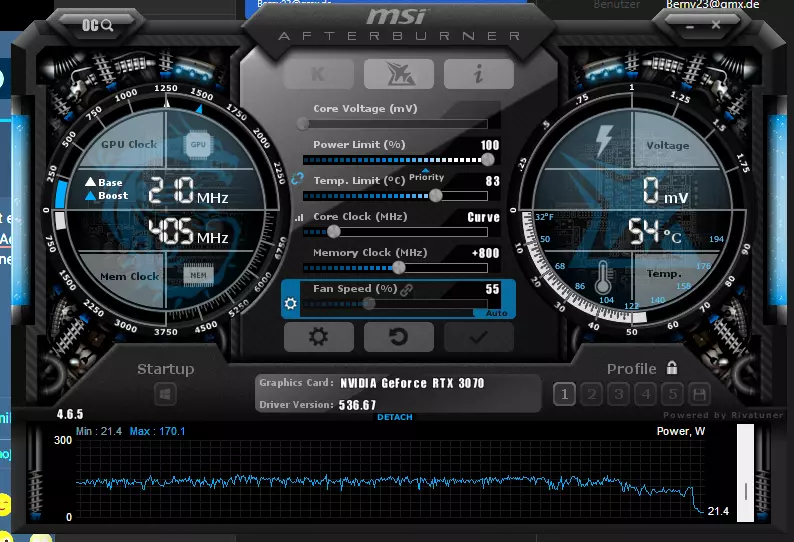The width and height of the screenshot is (794, 542).
Task: Select profile slot 4
Action: 646,394
